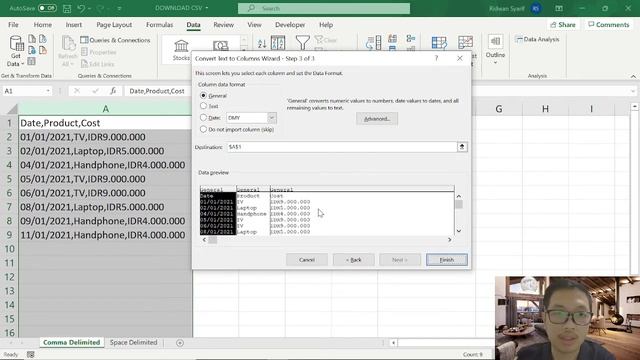
Task: Toggle the Filter funnel icon
Action: click(302, 42)
